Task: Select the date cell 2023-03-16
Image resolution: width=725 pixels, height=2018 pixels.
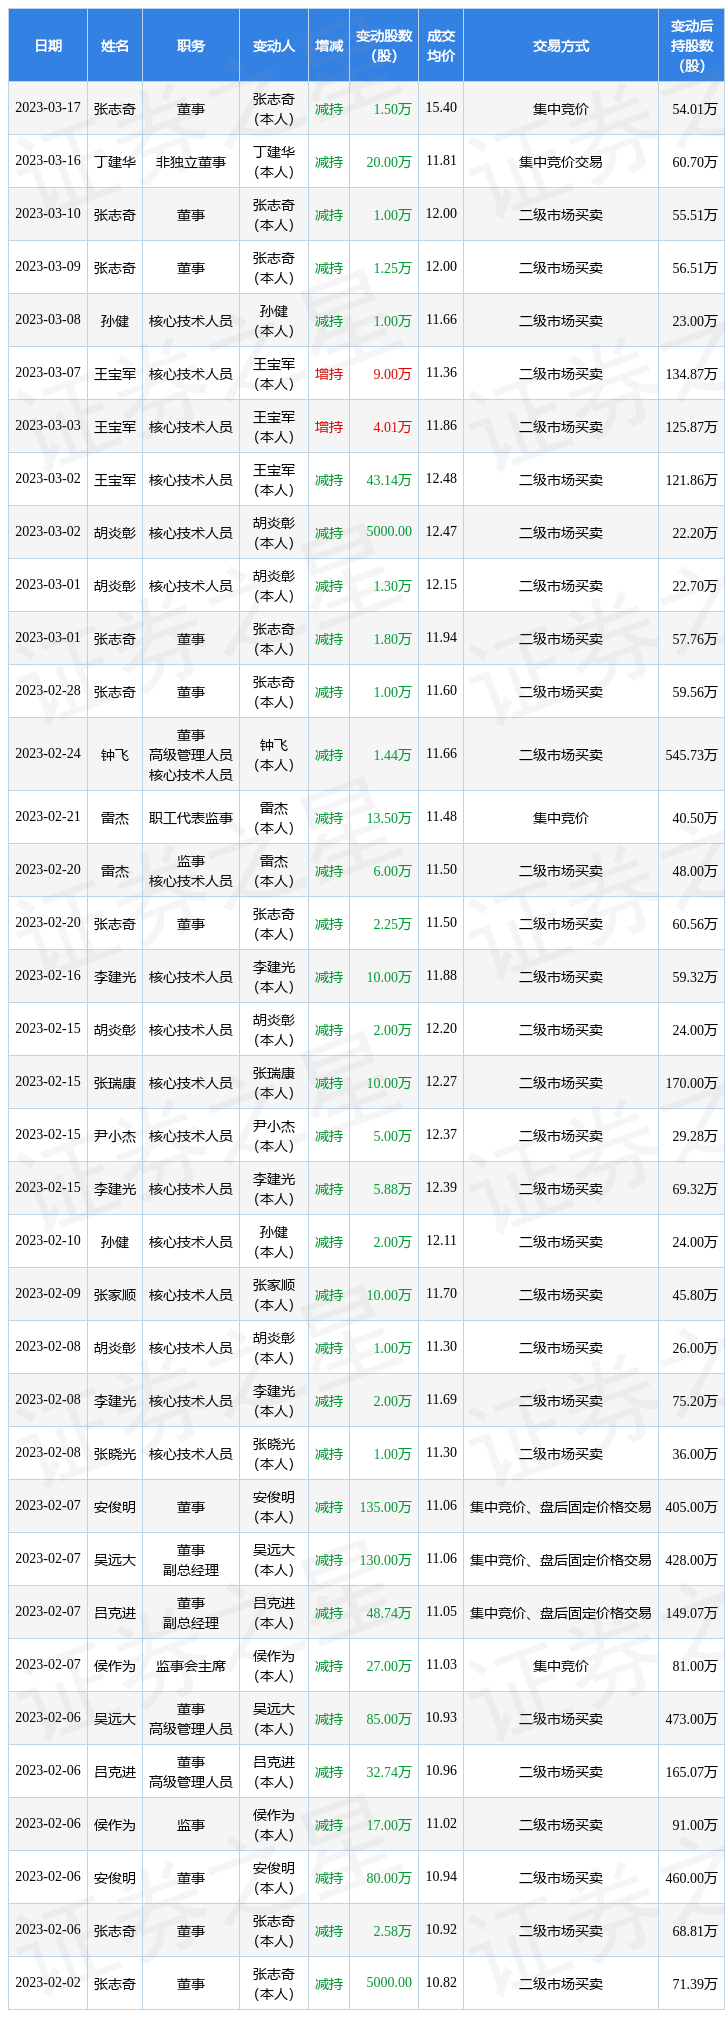Action: [48, 161]
